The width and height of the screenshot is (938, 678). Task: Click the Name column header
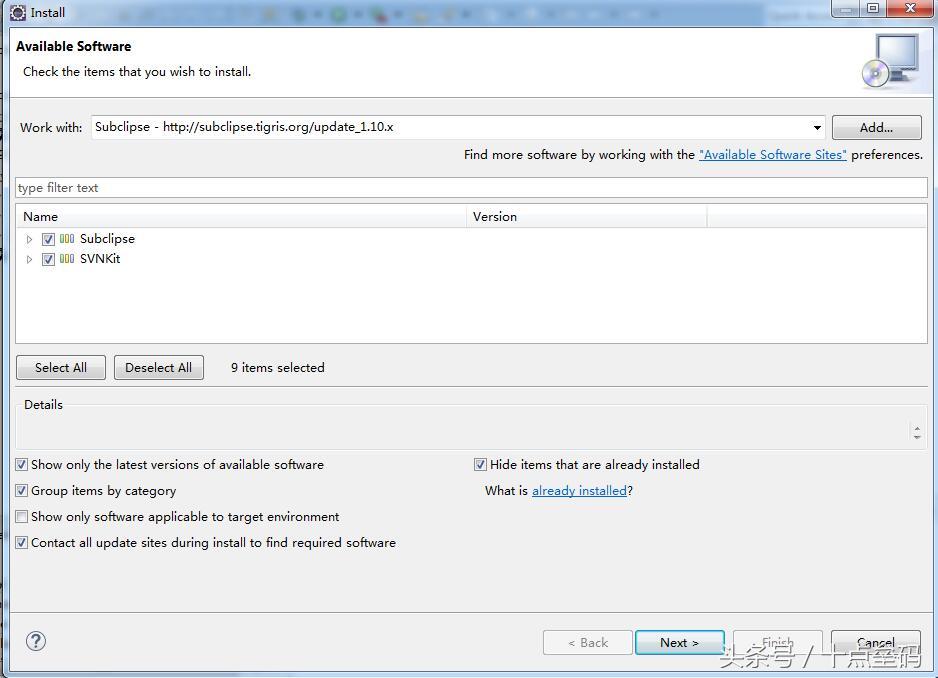point(241,217)
